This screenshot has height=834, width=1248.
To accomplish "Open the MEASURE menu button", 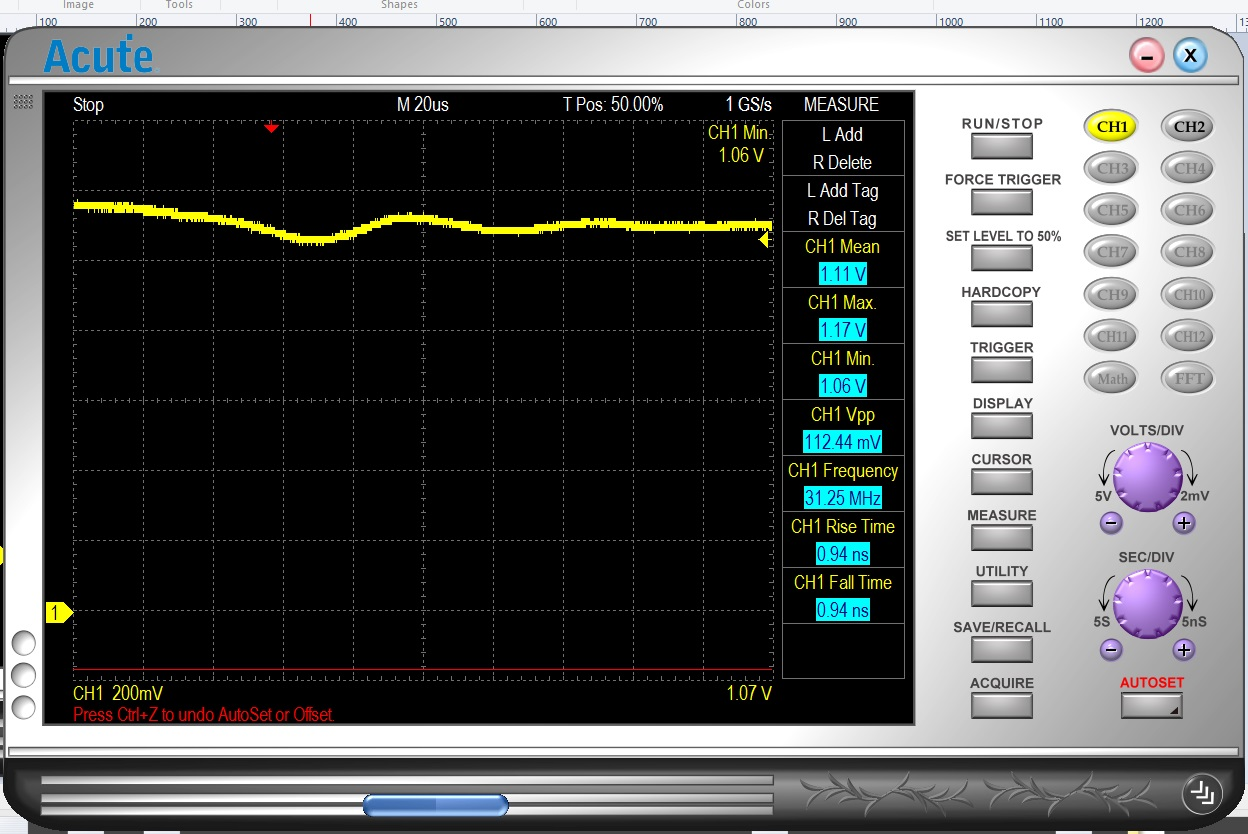I will coord(1002,538).
